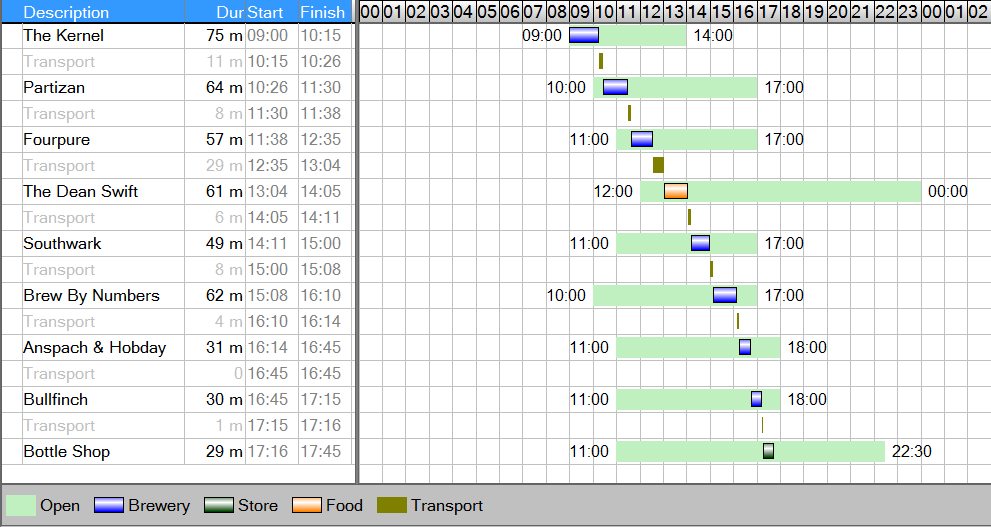Click the 61 m duration cell

(215, 191)
